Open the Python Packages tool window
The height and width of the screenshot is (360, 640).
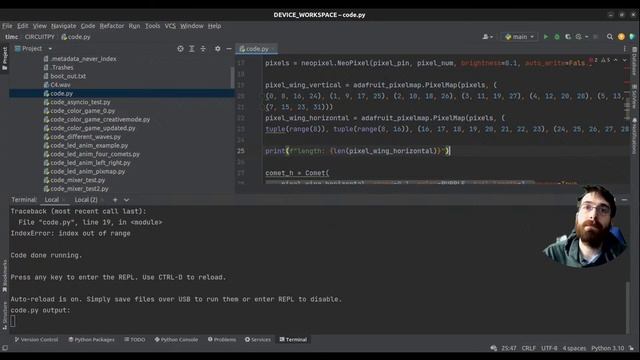tap(91, 340)
